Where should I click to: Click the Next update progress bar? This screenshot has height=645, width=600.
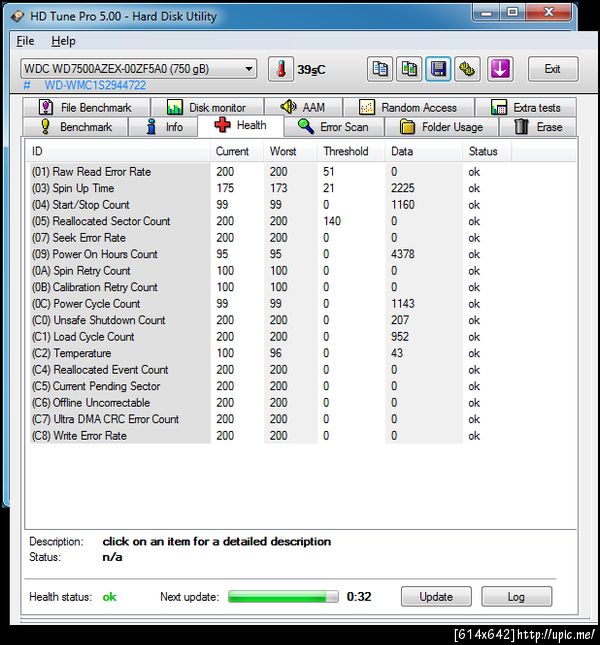[283, 596]
